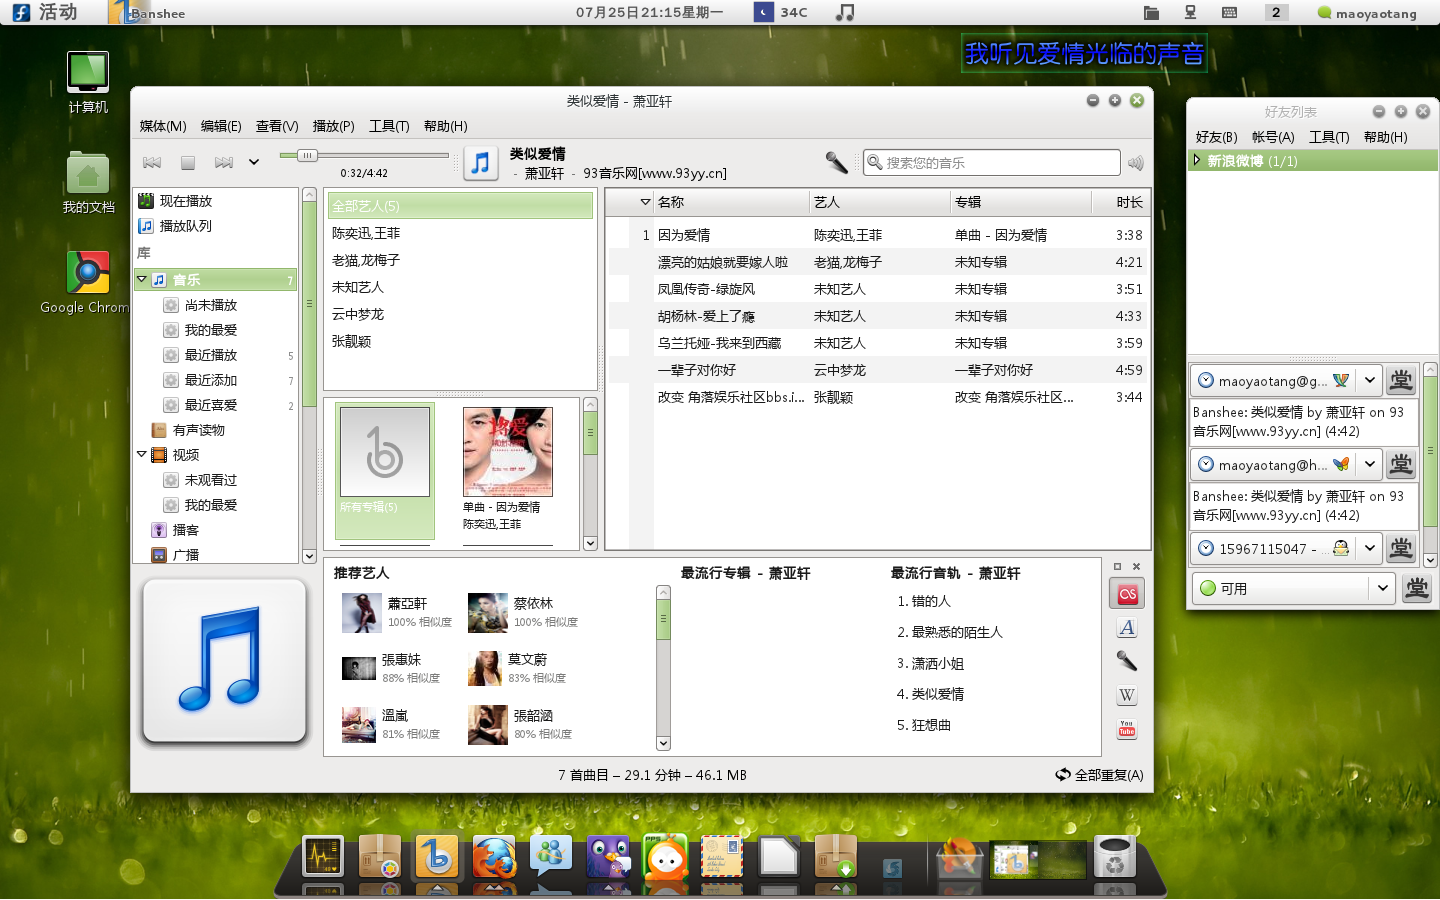The height and width of the screenshot is (900, 1440).
Task: Select artist 陈奕迅,王菲 in artist list
Action: click(x=460, y=233)
